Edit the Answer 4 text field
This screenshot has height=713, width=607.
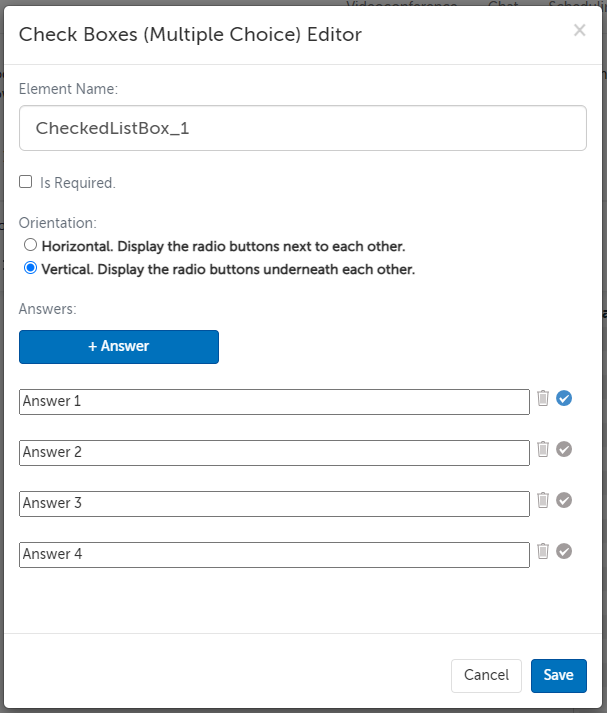274,554
